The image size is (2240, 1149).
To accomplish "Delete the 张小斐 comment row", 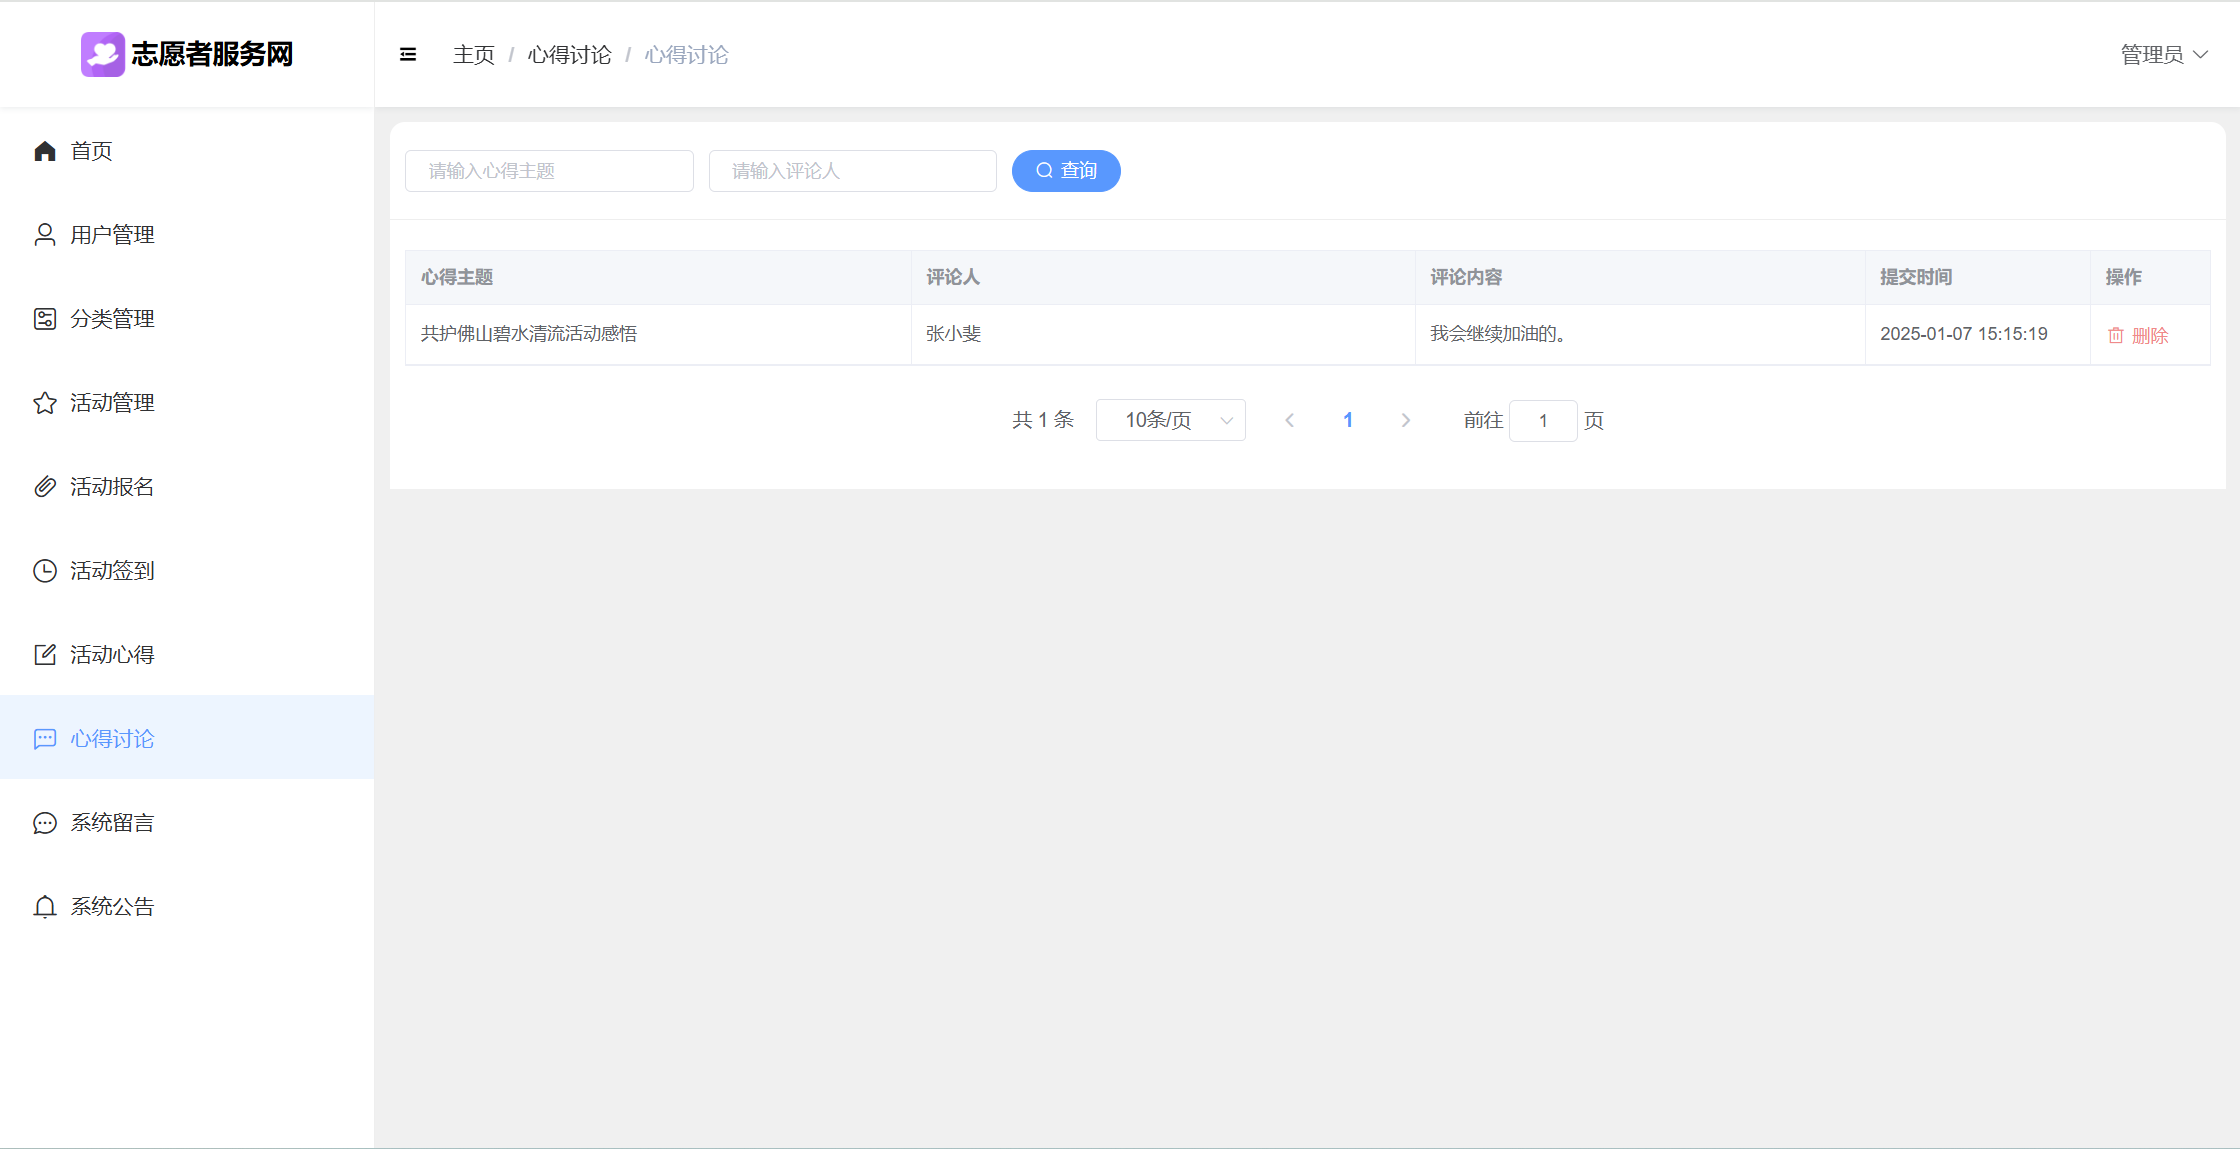I will (x=2138, y=336).
